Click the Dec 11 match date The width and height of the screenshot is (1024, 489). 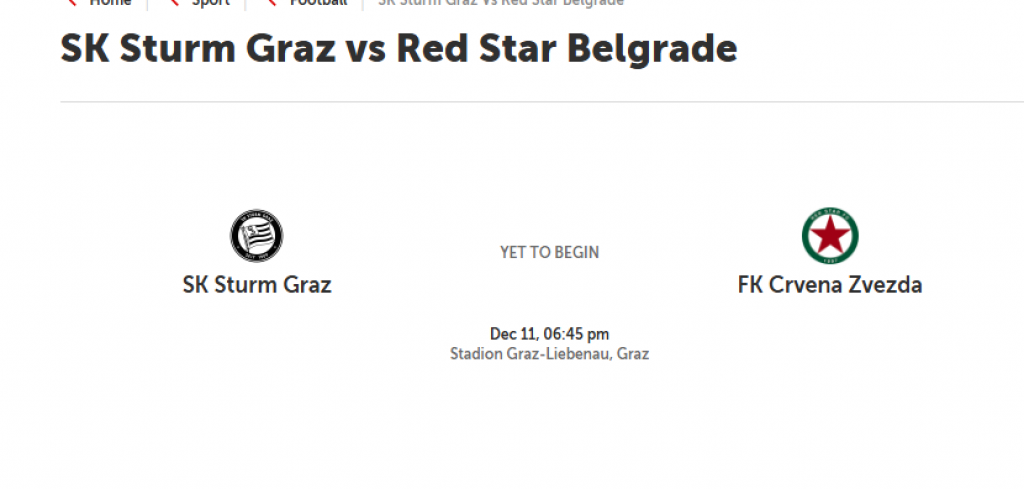[512, 334]
